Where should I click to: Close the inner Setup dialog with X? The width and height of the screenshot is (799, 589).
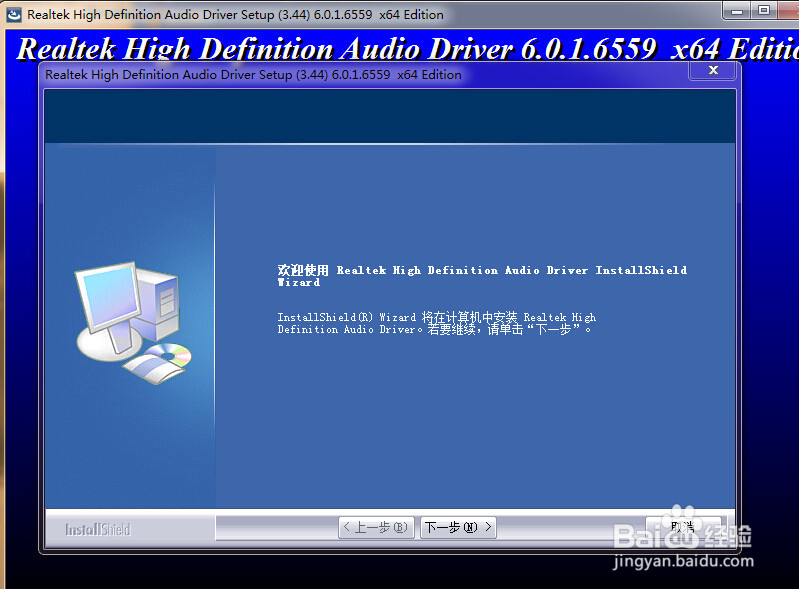(712, 70)
